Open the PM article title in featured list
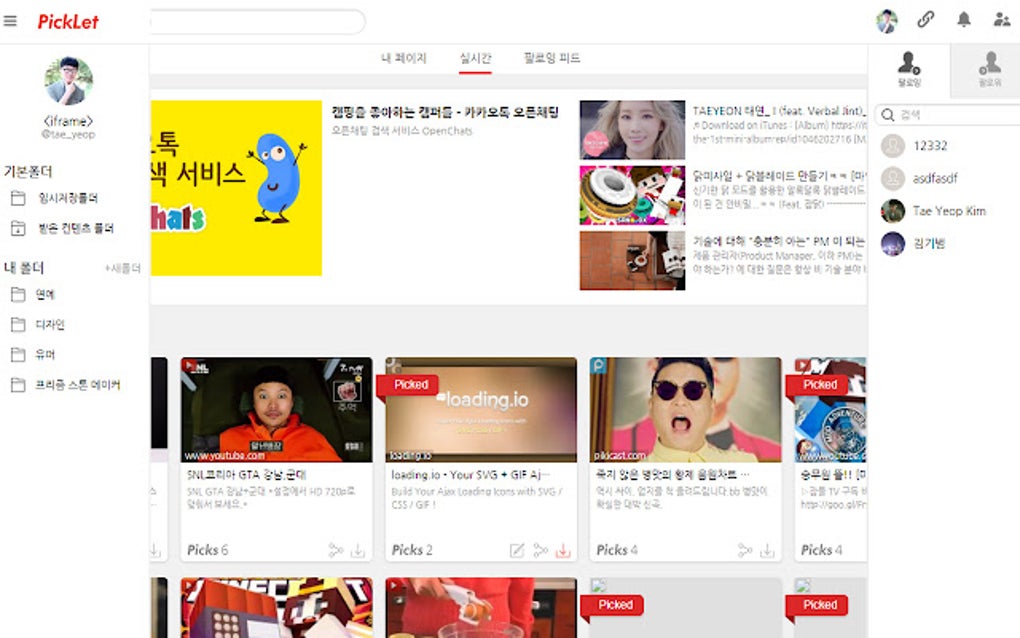This screenshot has width=1020, height=638. 779,241
